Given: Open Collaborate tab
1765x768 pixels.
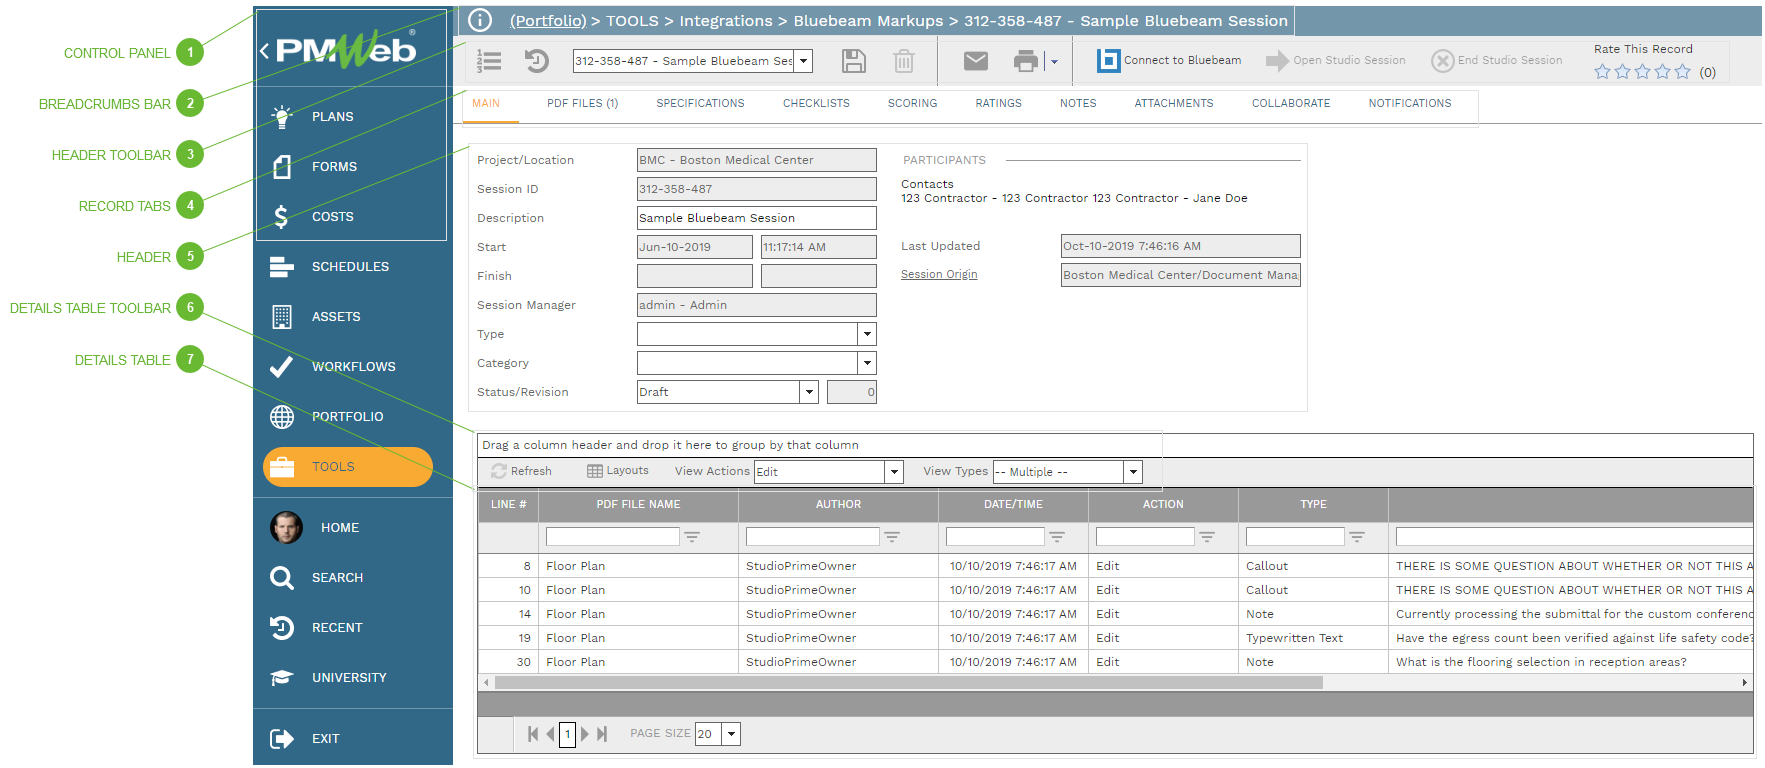Looking at the screenshot, I should click(1291, 104).
